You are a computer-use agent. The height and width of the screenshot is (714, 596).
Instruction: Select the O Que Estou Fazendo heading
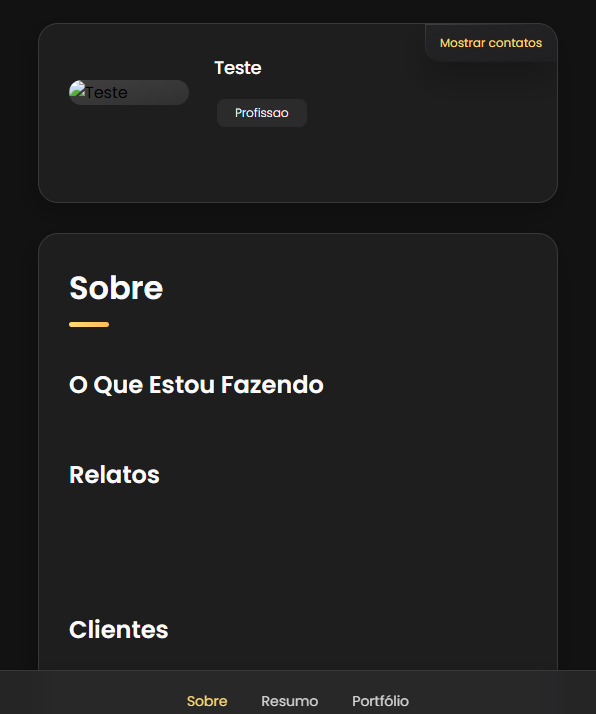pyautogui.click(x=196, y=385)
